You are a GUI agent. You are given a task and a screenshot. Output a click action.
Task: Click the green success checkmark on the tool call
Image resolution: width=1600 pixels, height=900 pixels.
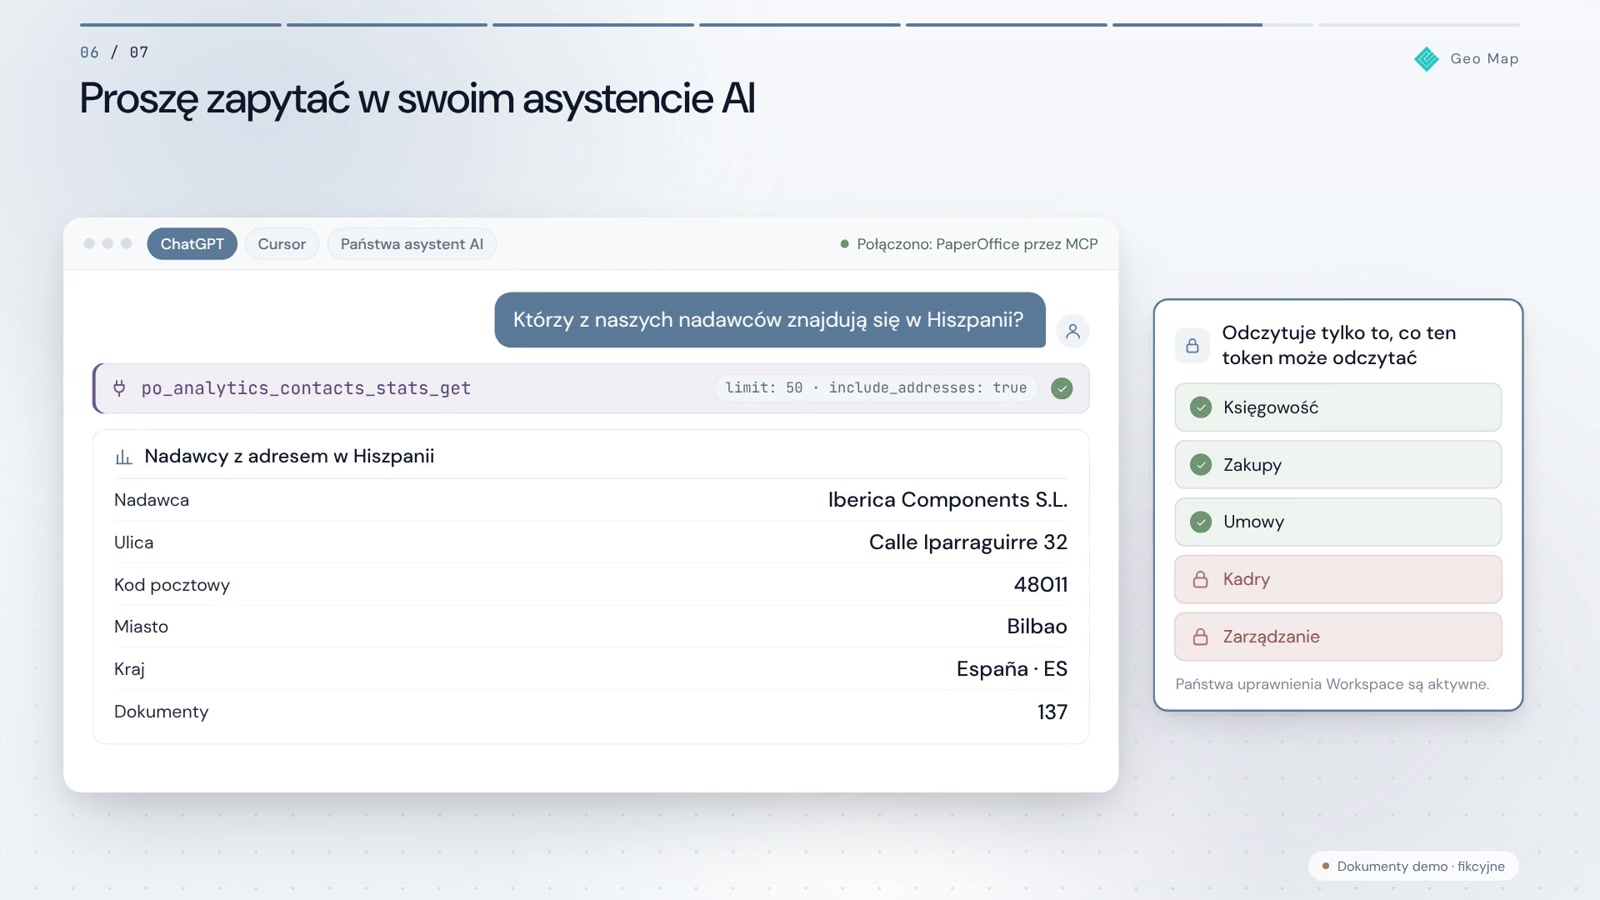point(1062,388)
